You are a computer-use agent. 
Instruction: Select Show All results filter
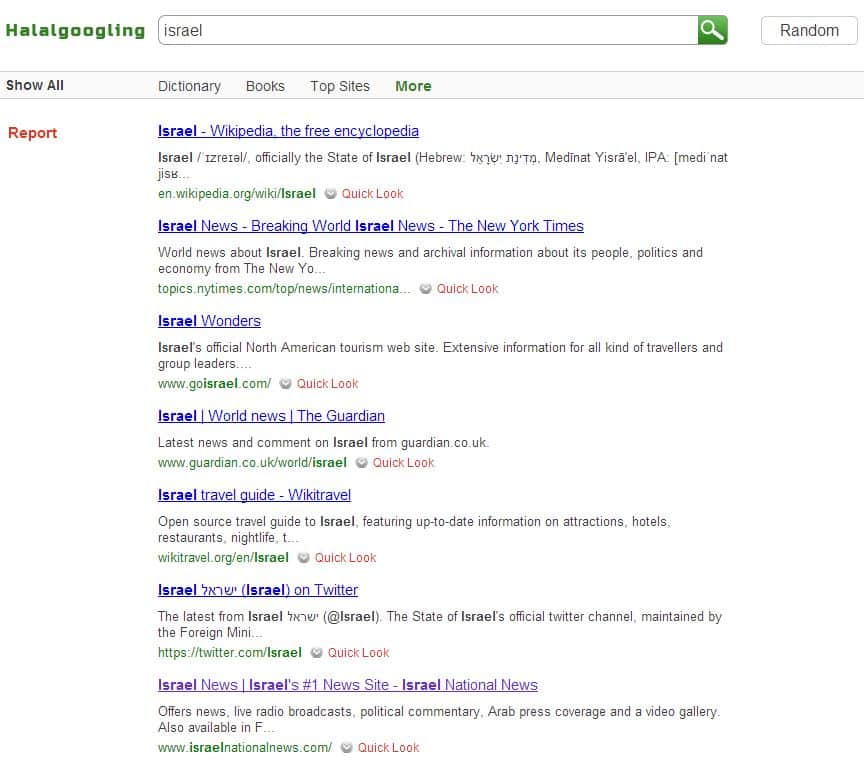click(35, 85)
